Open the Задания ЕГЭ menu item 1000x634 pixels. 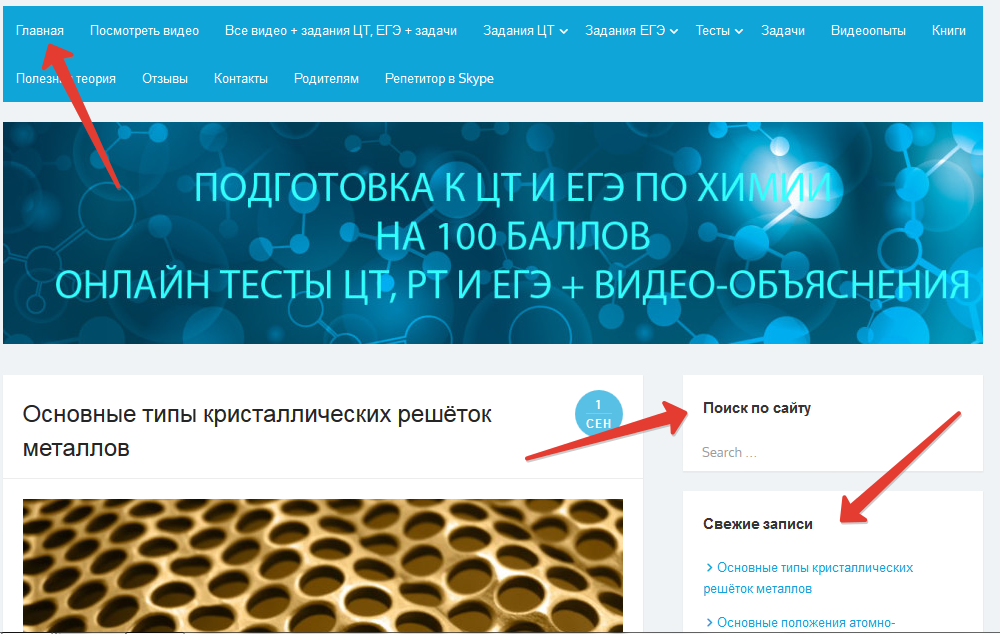625,31
